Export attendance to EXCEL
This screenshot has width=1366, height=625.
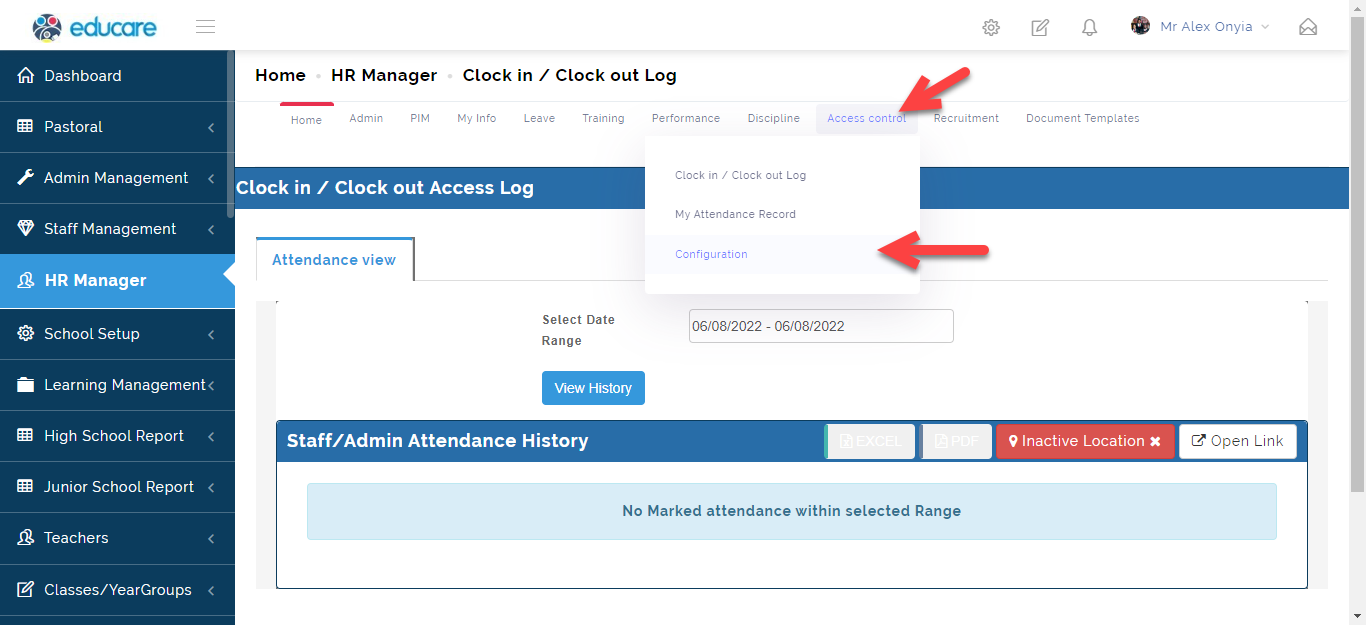pos(870,441)
